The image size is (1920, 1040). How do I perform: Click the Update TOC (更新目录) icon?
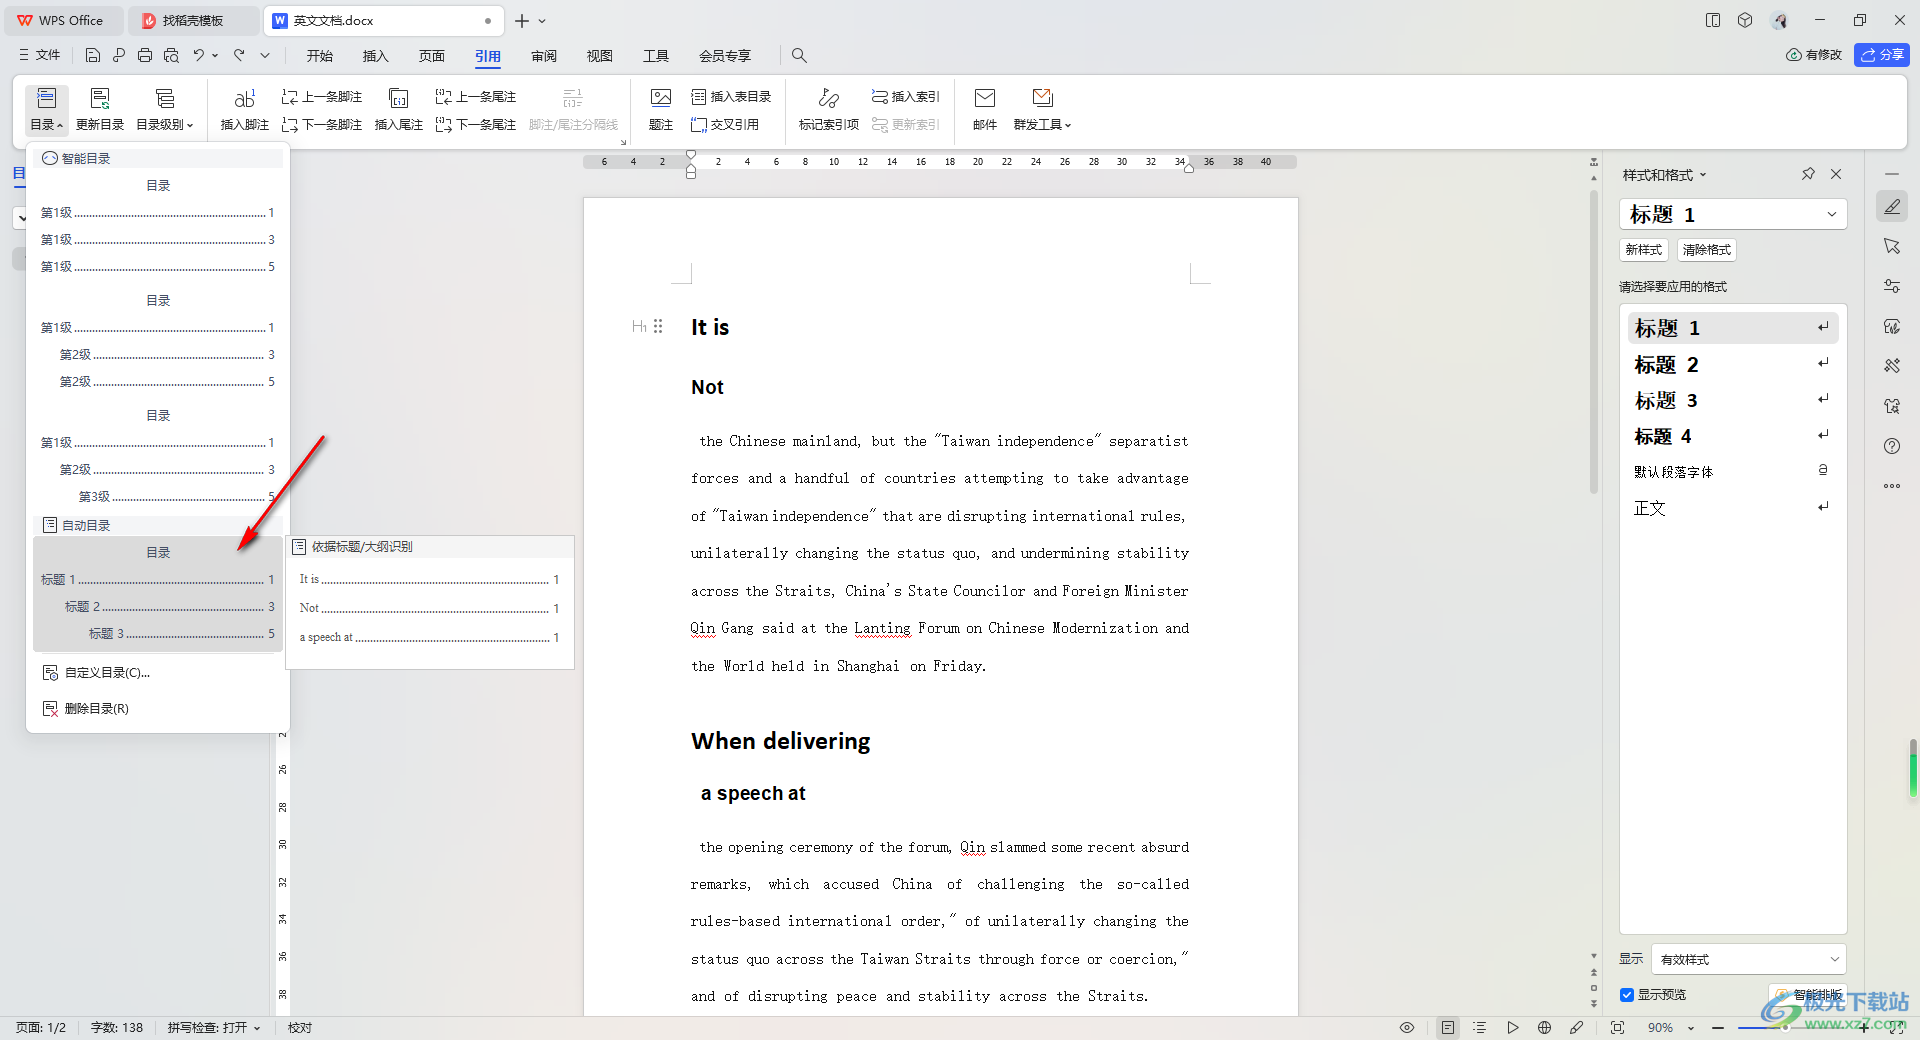pyautogui.click(x=100, y=109)
